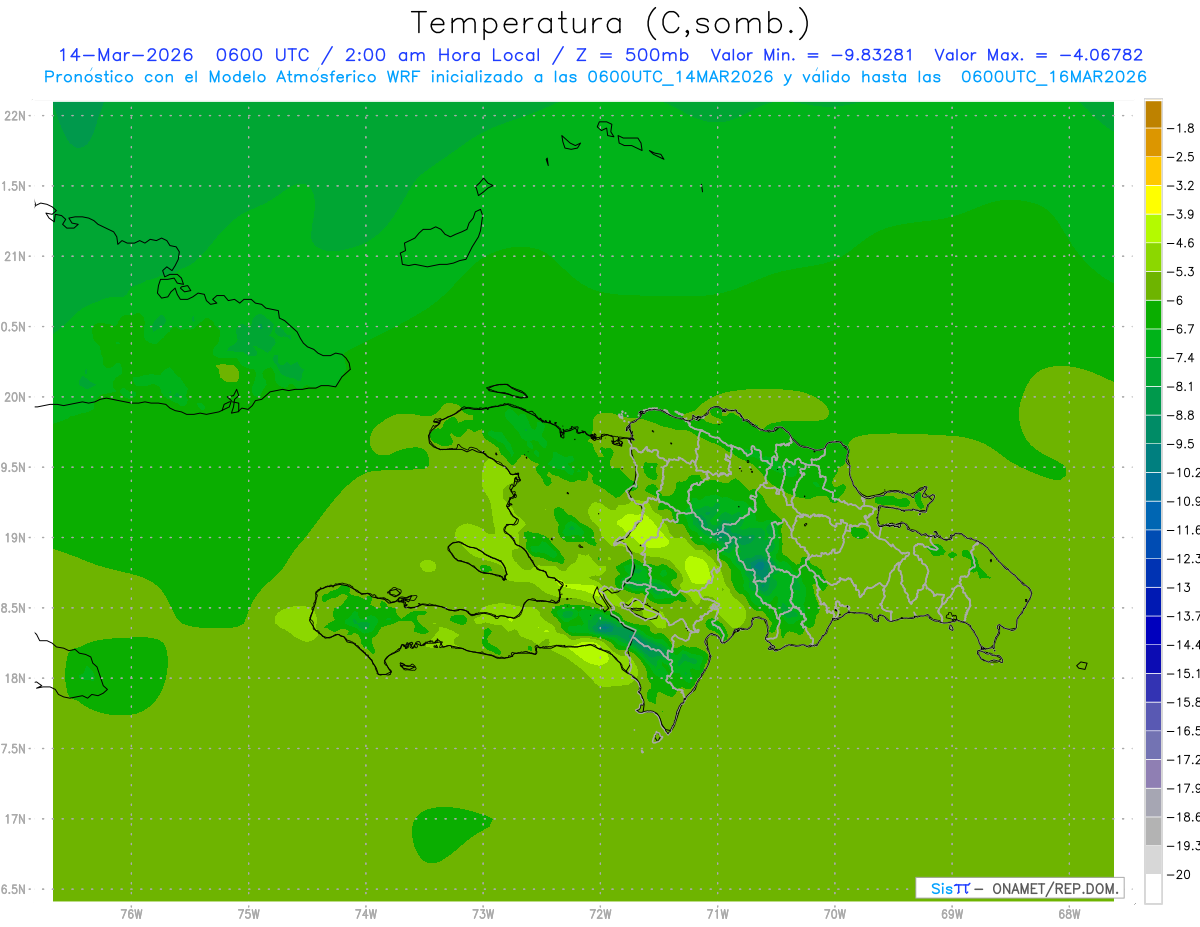This screenshot has height=927, width=1200.
Task: Click the '69W' longitude label
Action: 952,913
